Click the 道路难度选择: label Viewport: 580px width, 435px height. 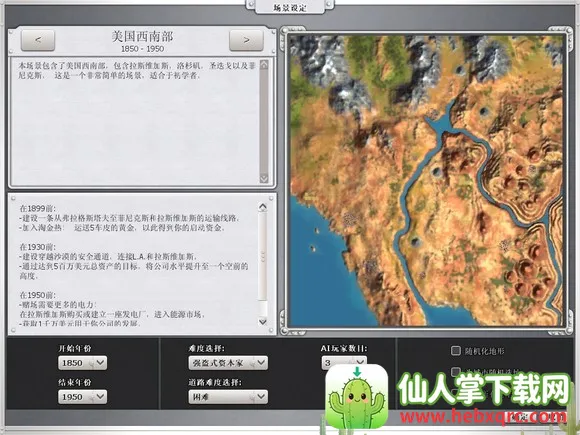tap(215, 382)
